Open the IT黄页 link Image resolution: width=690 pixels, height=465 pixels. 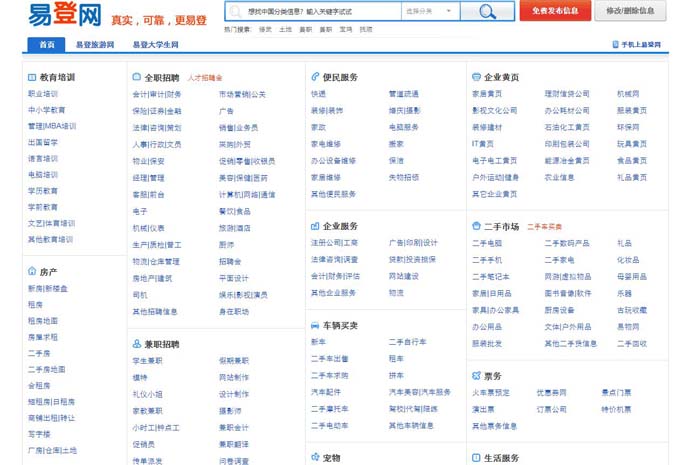[482, 144]
